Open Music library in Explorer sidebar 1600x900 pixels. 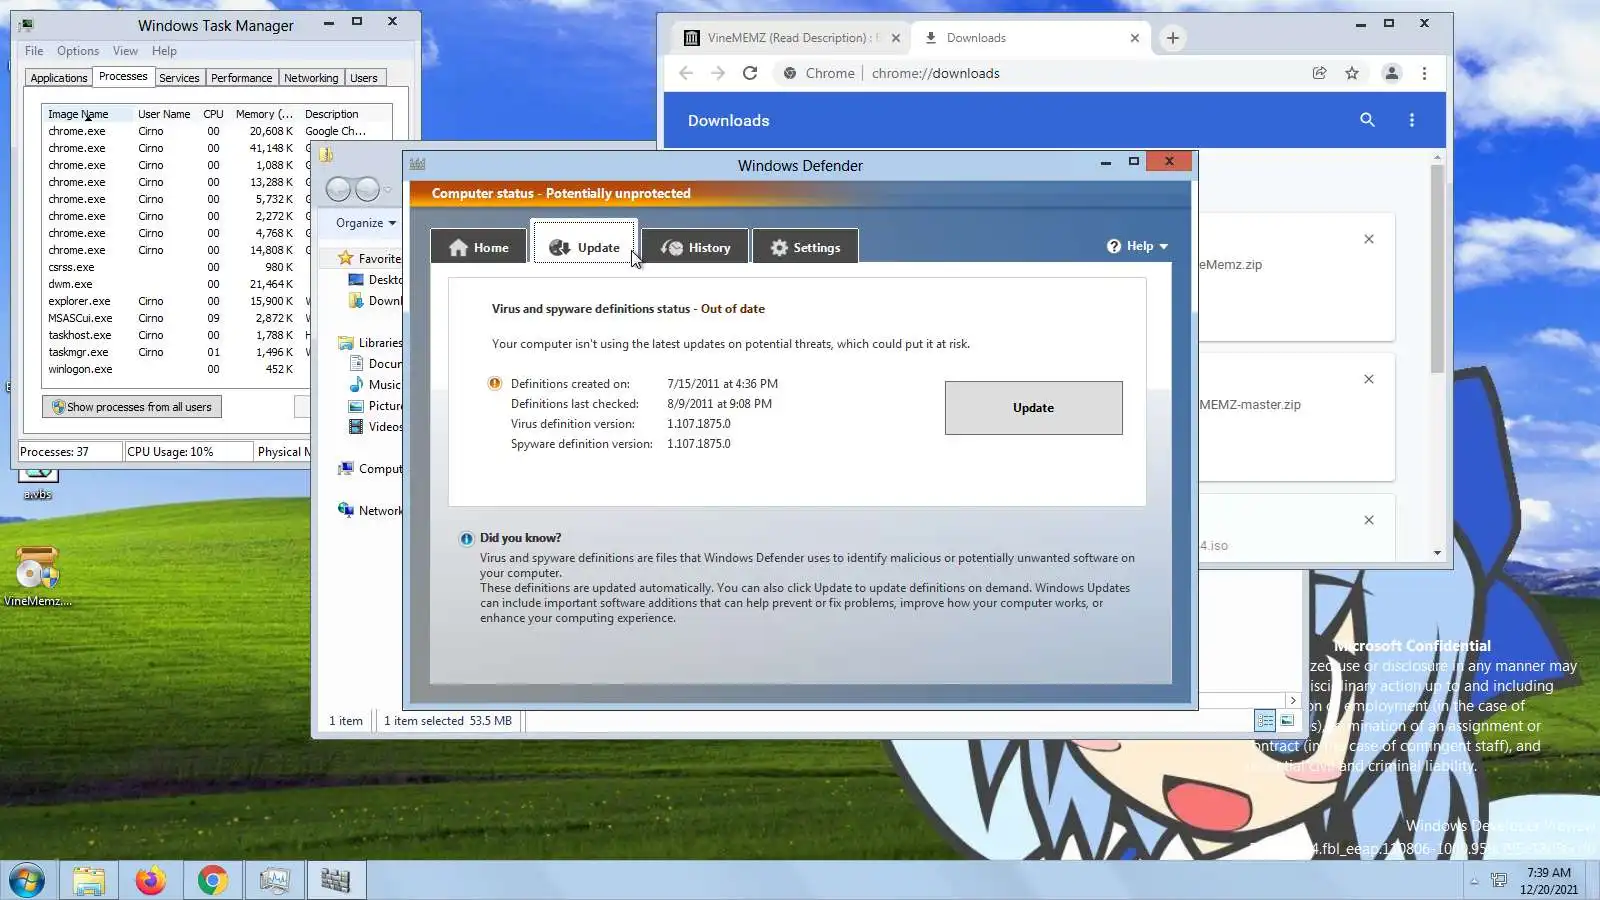coord(375,385)
